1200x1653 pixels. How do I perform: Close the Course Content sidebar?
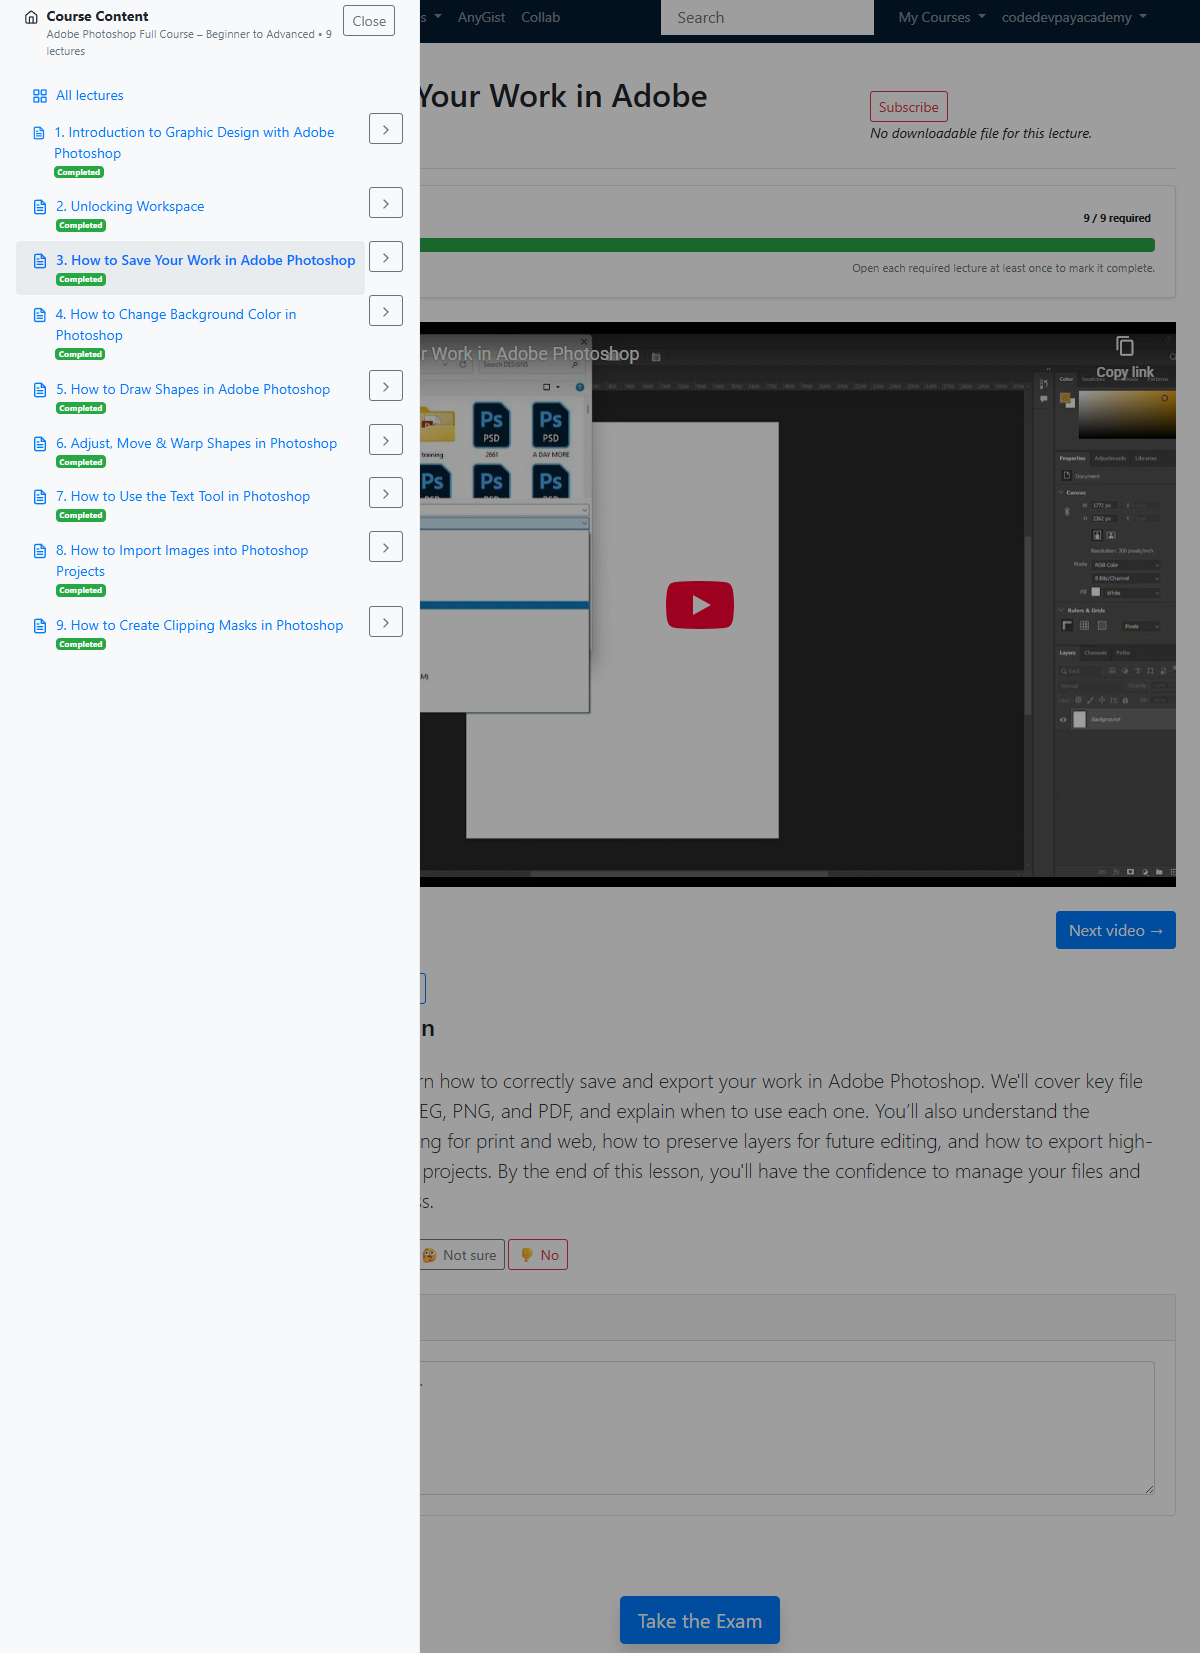coord(369,21)
